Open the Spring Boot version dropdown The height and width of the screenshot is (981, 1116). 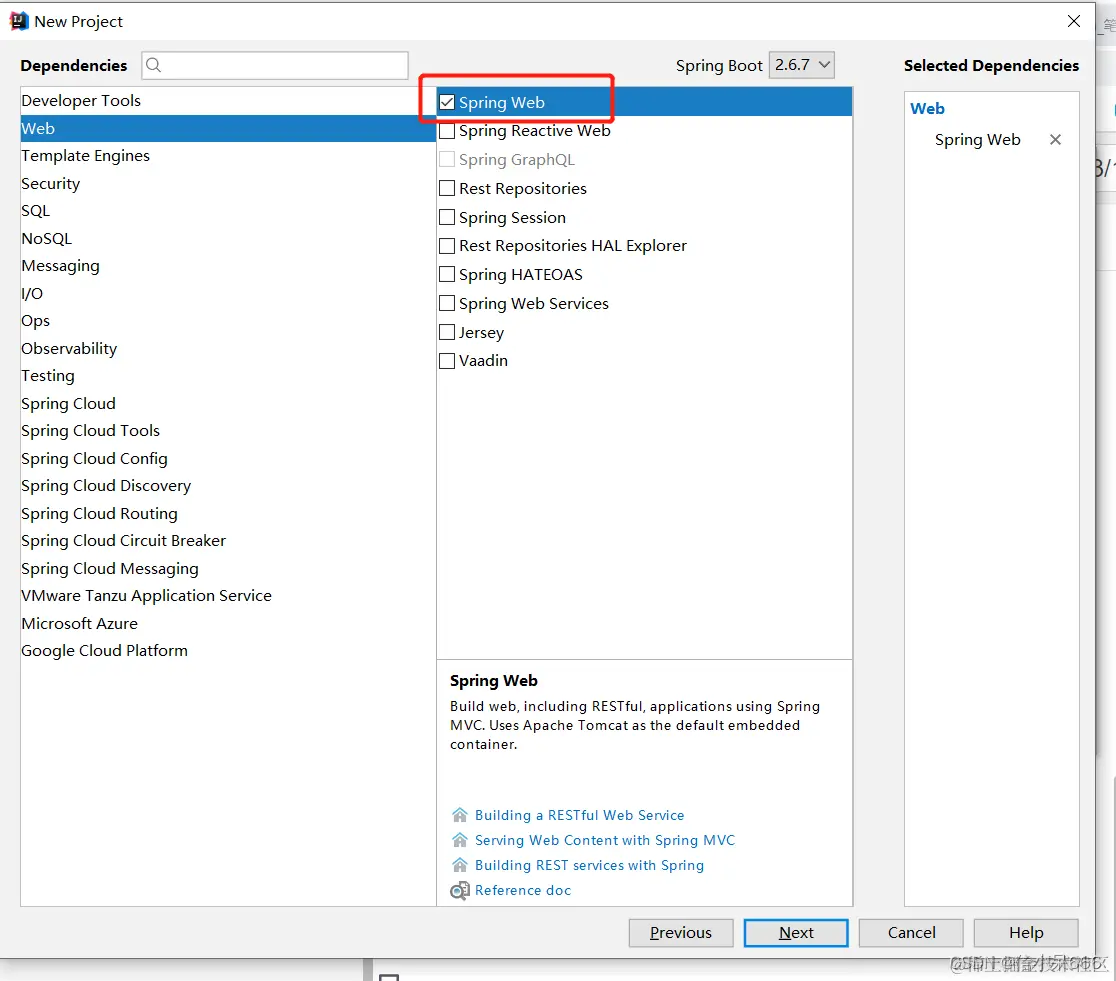(801, 65)
